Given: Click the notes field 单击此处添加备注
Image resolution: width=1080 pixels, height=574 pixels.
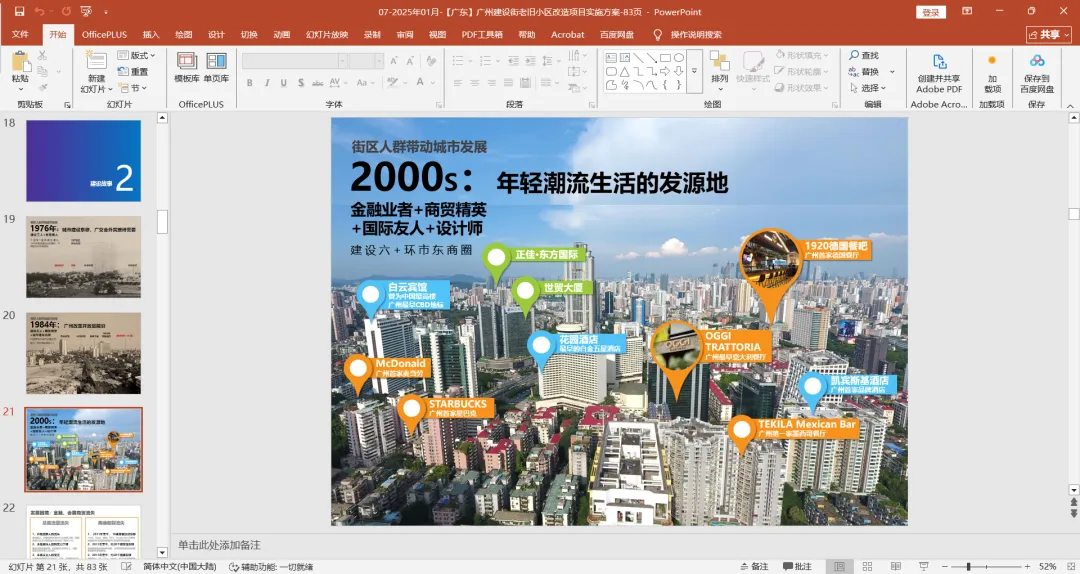Looking at the screenshot, I should tap(219, 545).
